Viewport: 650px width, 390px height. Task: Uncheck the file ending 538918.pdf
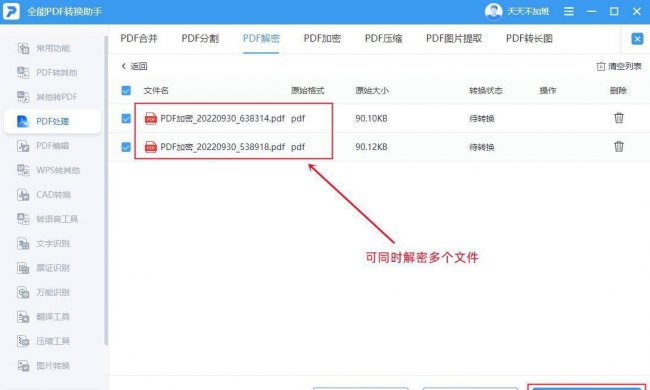(x=126, y=147)
